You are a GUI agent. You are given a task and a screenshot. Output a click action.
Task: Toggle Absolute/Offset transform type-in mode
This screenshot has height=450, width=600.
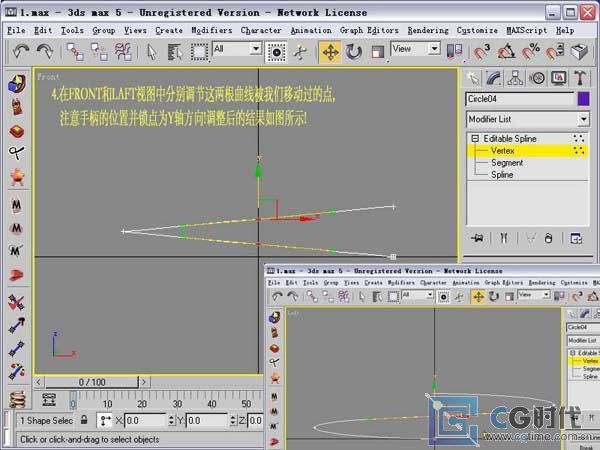[104, 421]
